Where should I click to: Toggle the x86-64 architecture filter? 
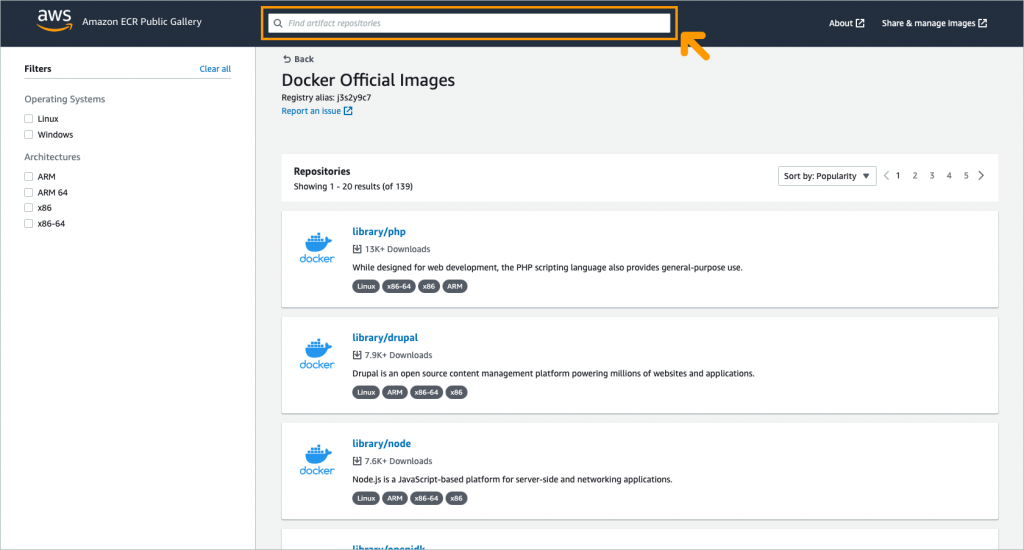tap(29, 223)
